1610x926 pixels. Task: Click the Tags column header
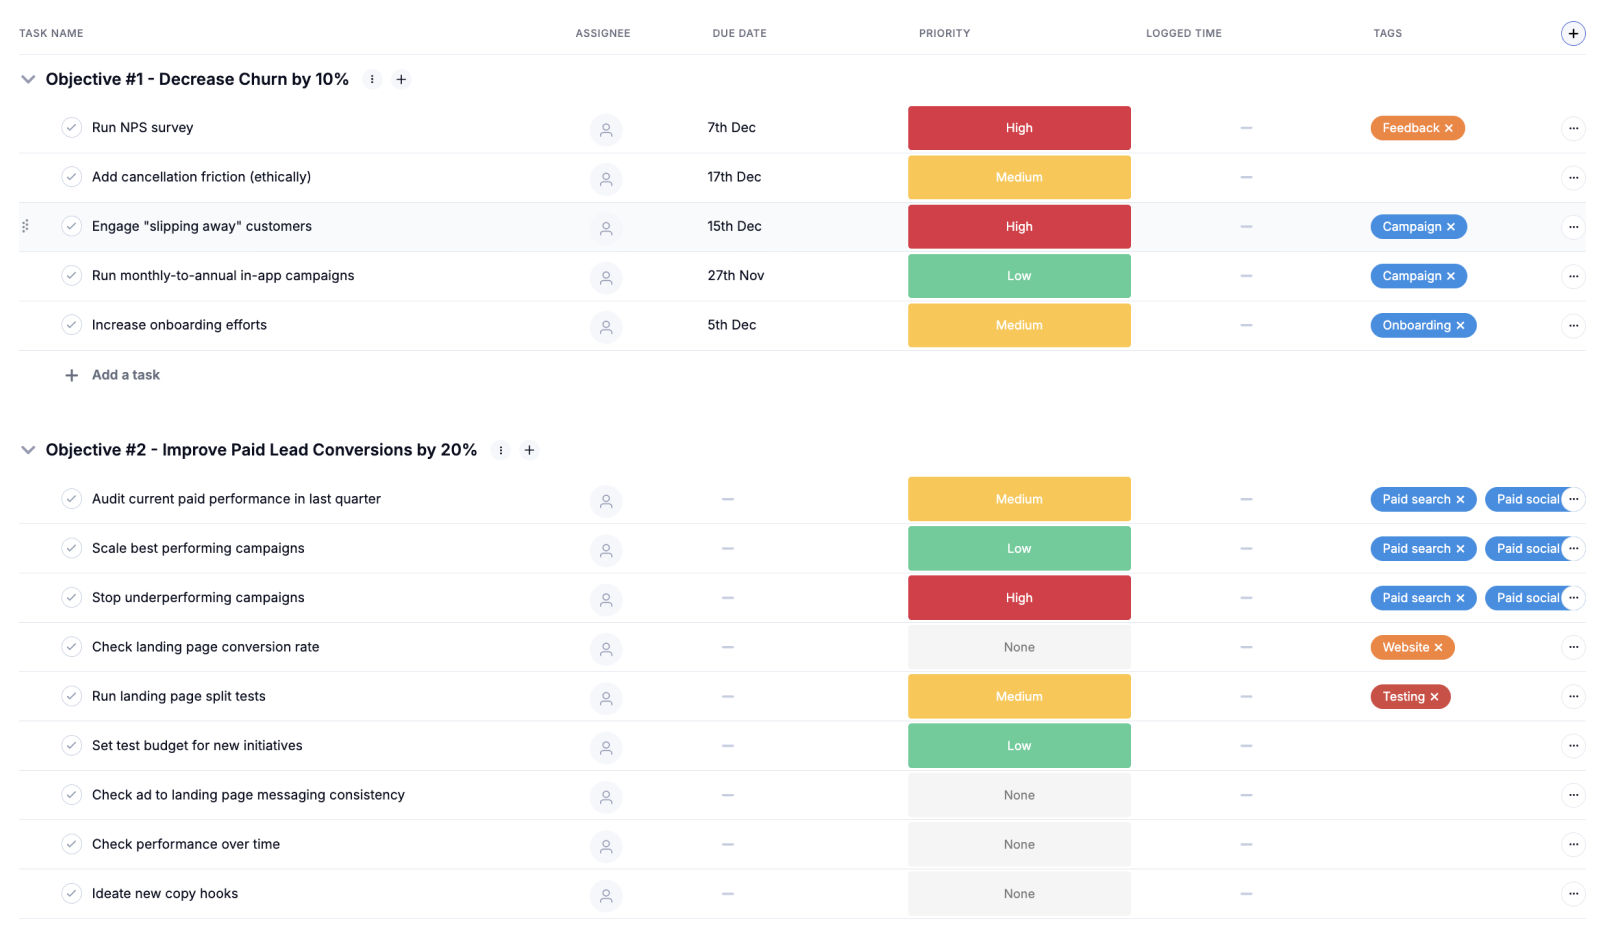(x=1387, y=33)
